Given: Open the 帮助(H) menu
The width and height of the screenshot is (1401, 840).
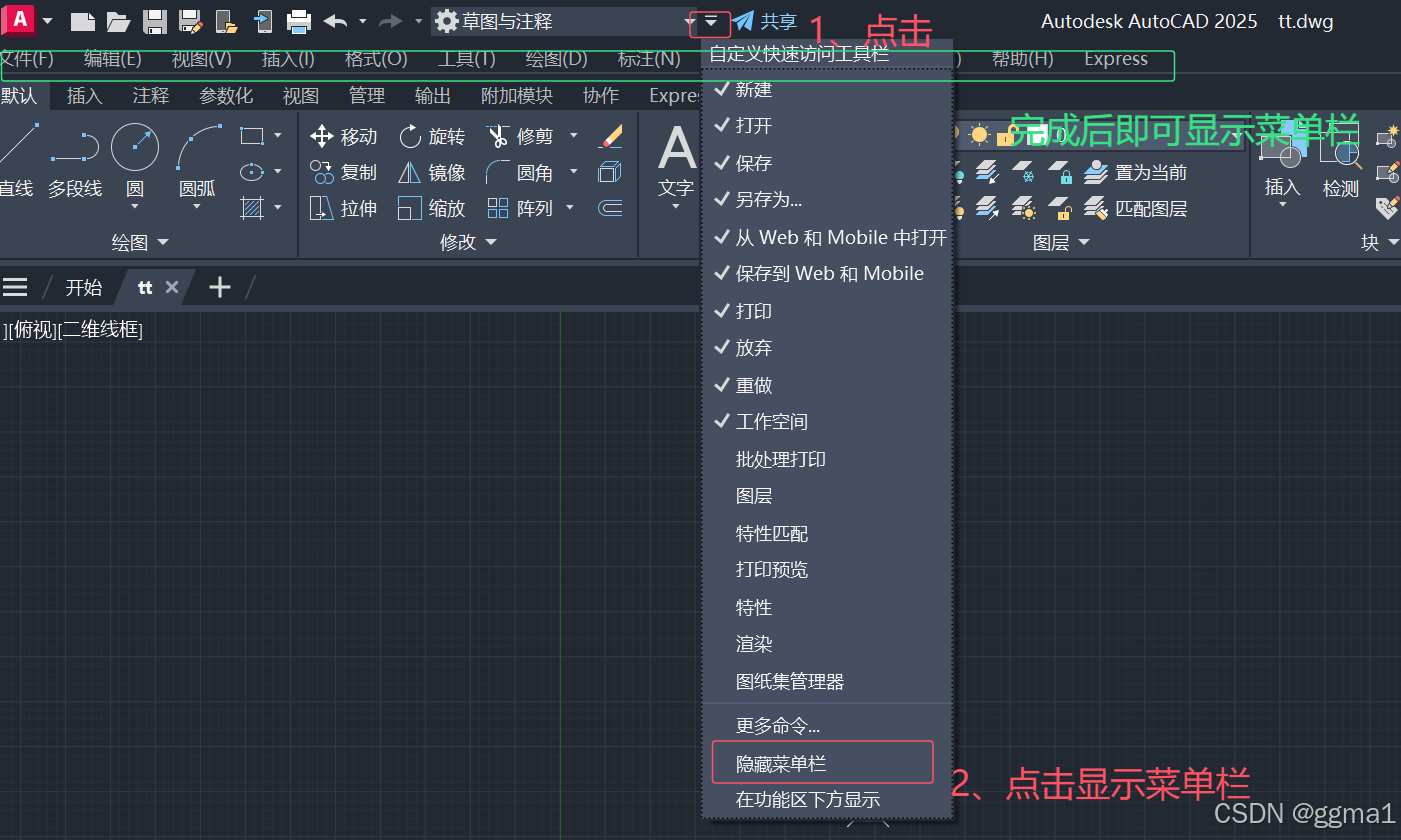Looking at the screenshot, I should point(1023,59).
